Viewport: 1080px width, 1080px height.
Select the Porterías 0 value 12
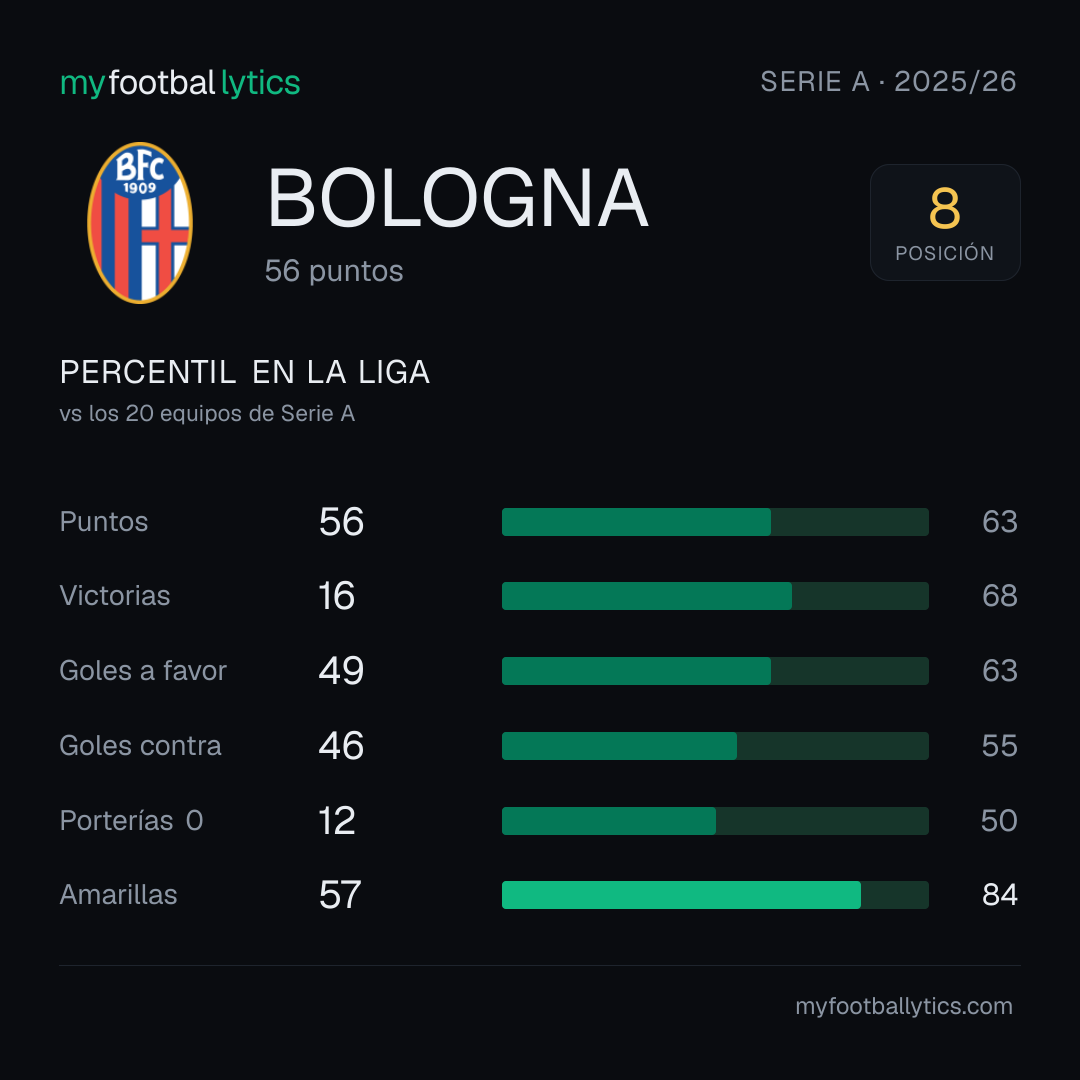337,820
